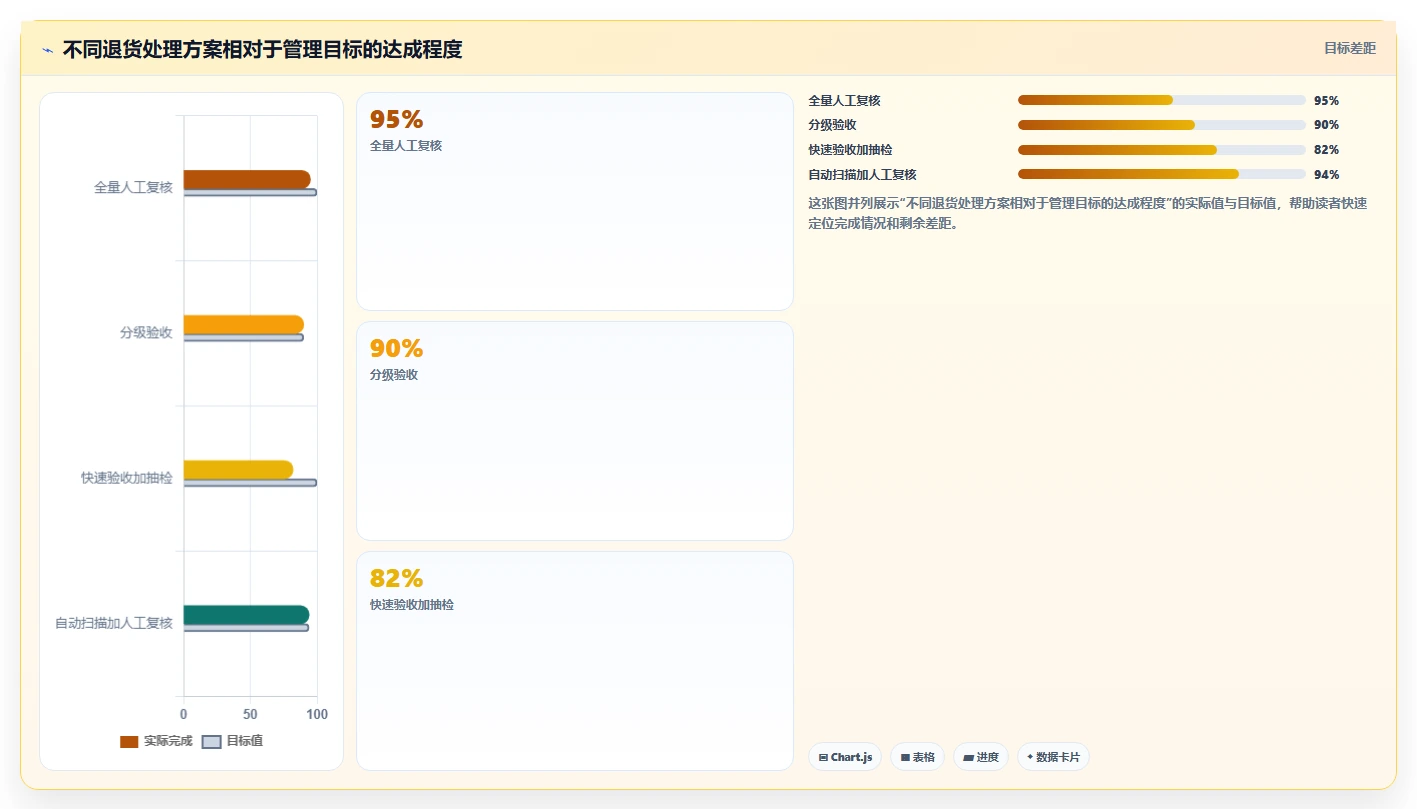The height and width of the screenshot is (809, 1417).
Task: Select the 表格 tag chip
Action: (x=917, y=757)
